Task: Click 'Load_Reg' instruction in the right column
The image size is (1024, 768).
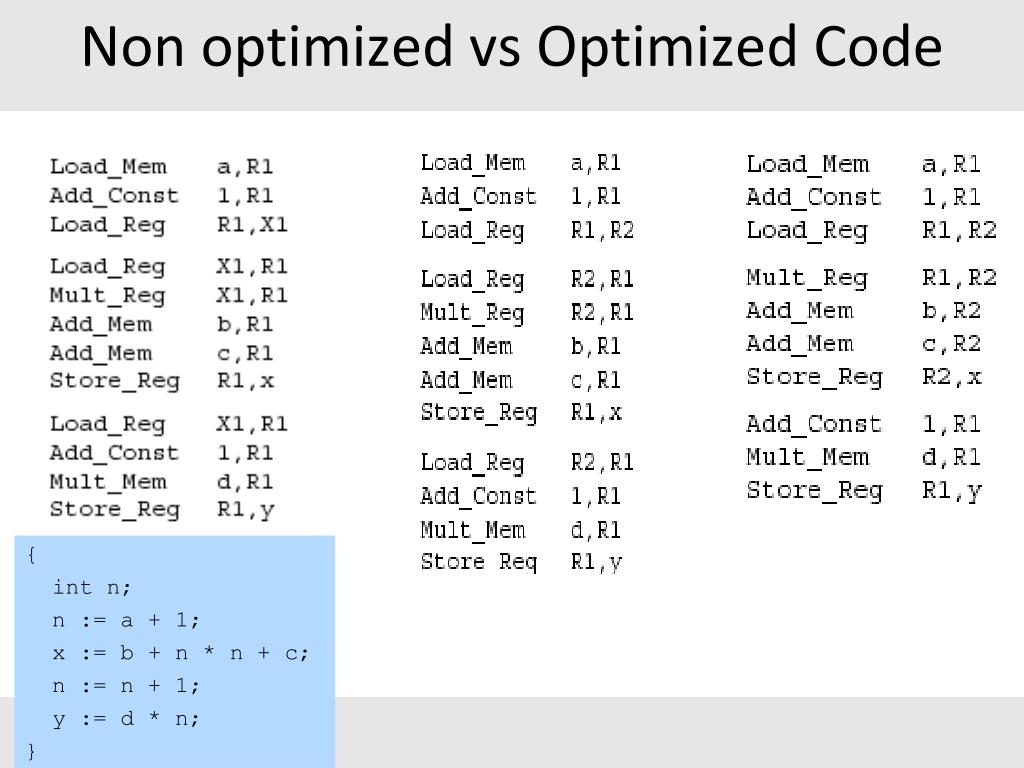Action: (807, 231)
